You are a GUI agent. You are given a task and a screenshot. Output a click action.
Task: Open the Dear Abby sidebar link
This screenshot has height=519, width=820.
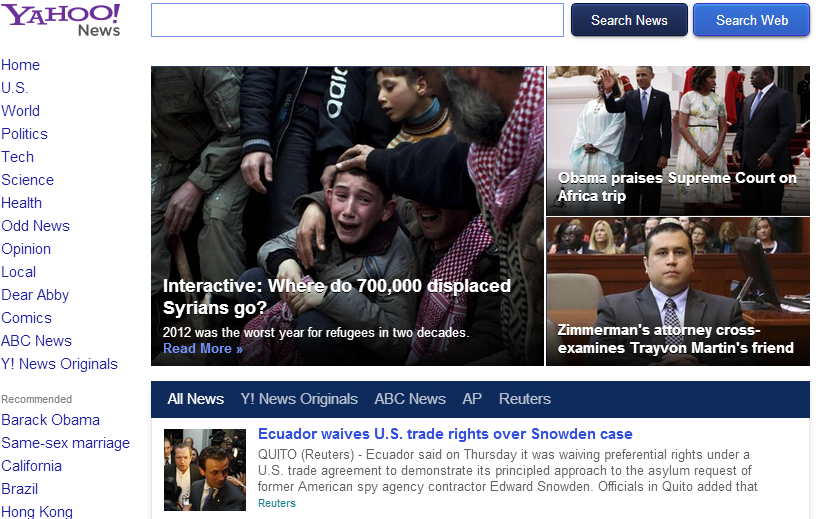tap(35, 295)
